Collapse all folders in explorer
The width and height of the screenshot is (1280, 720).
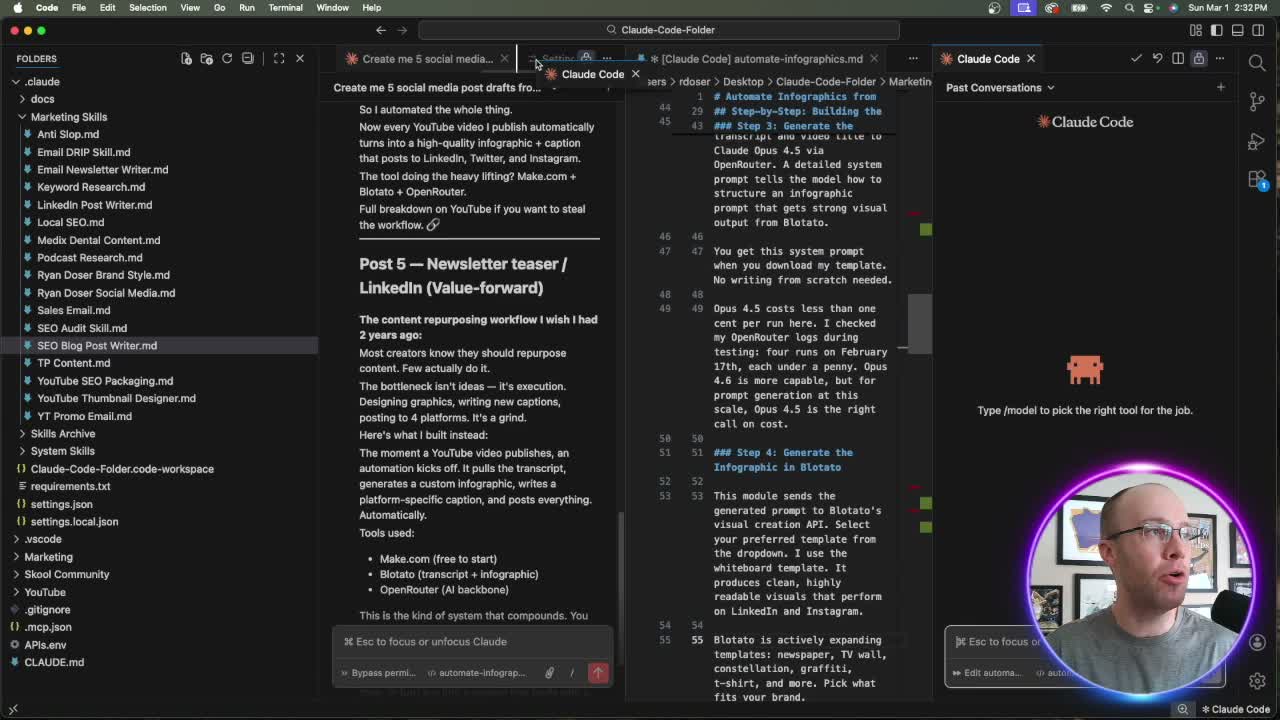(248, 58)
